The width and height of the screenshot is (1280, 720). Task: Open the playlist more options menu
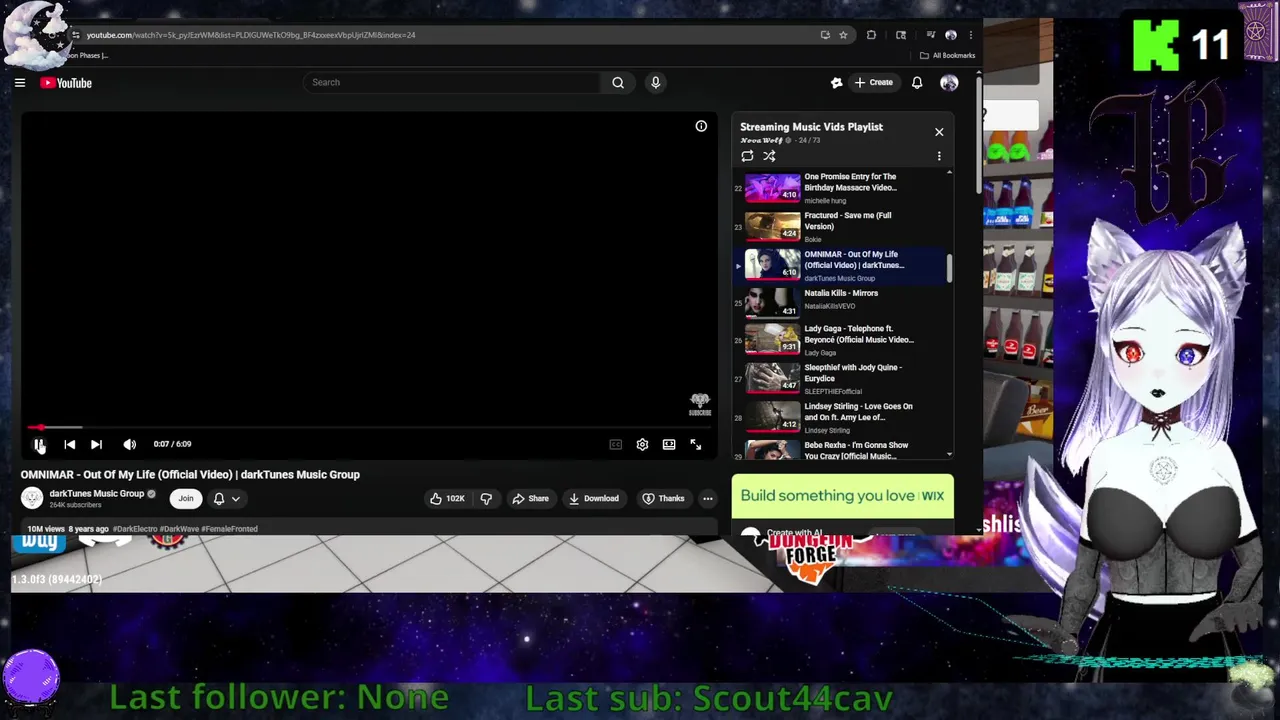pos(939,156)
